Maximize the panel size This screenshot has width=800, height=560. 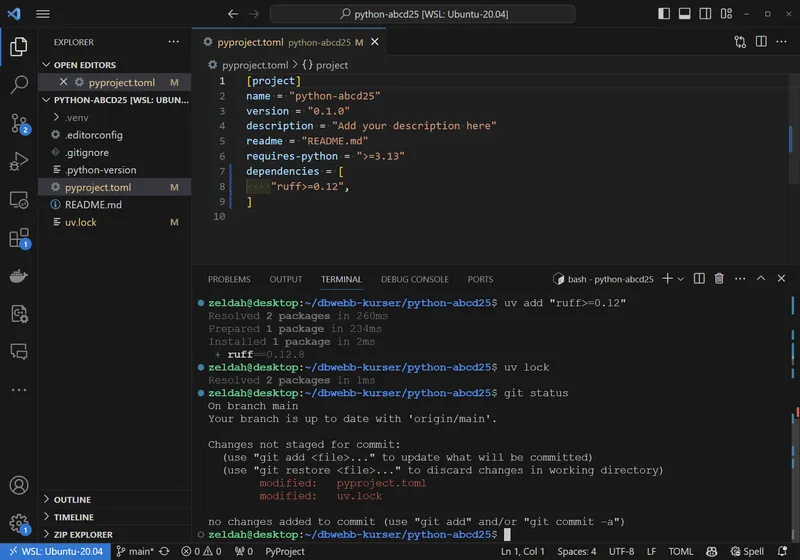click(761, 278)
